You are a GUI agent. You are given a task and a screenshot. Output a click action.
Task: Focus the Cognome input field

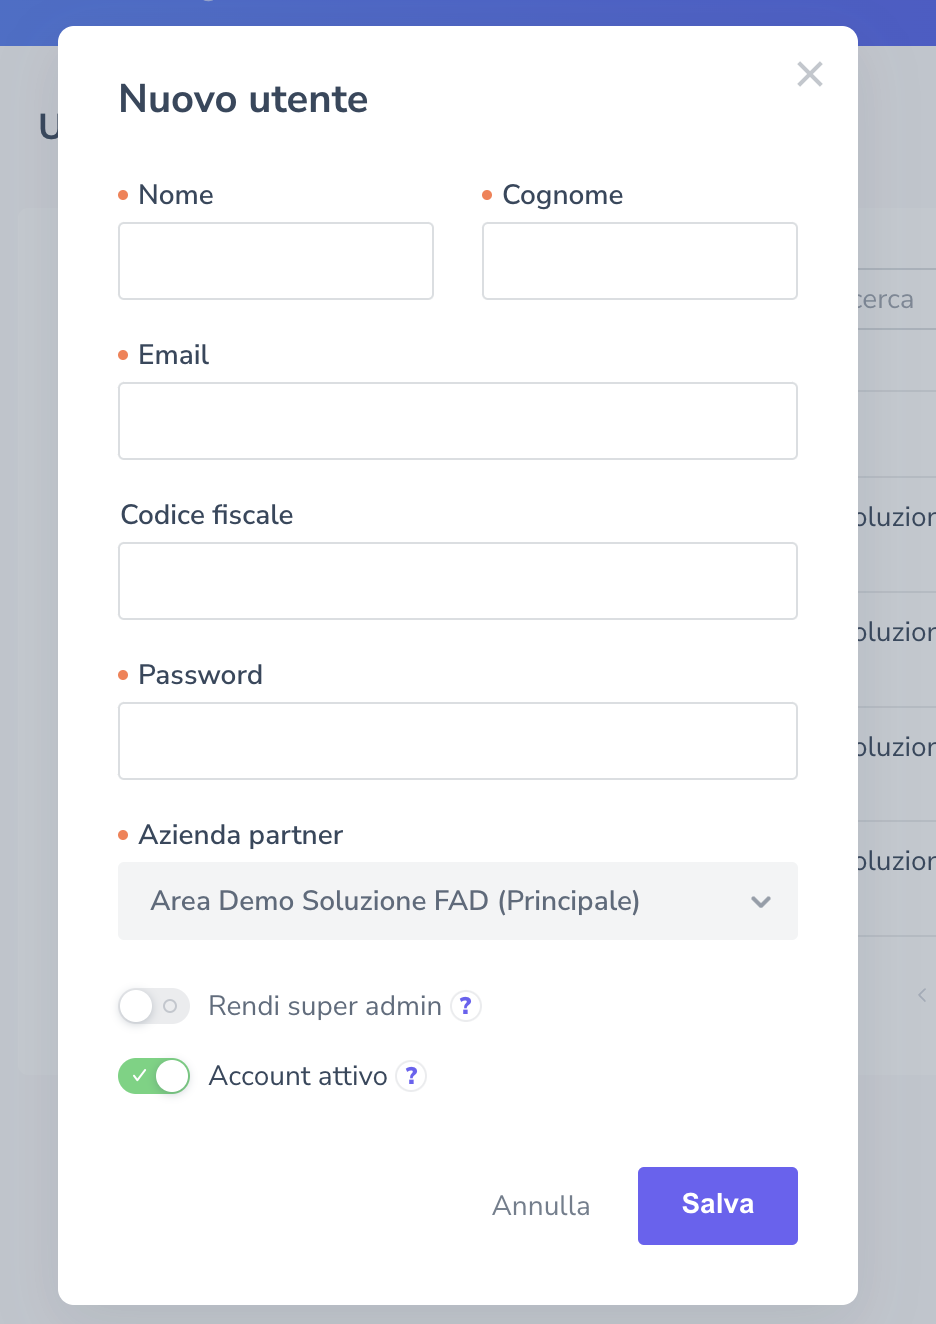639,261
